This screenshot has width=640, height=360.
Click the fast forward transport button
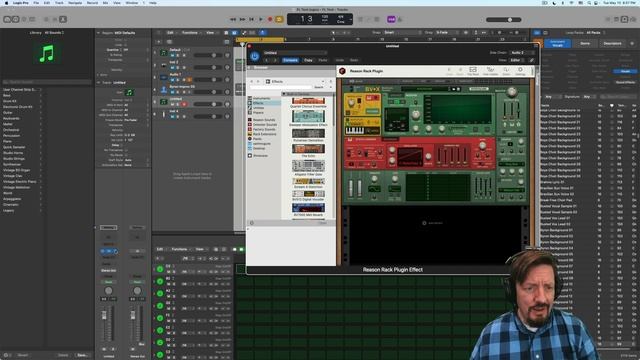[242, 19]
